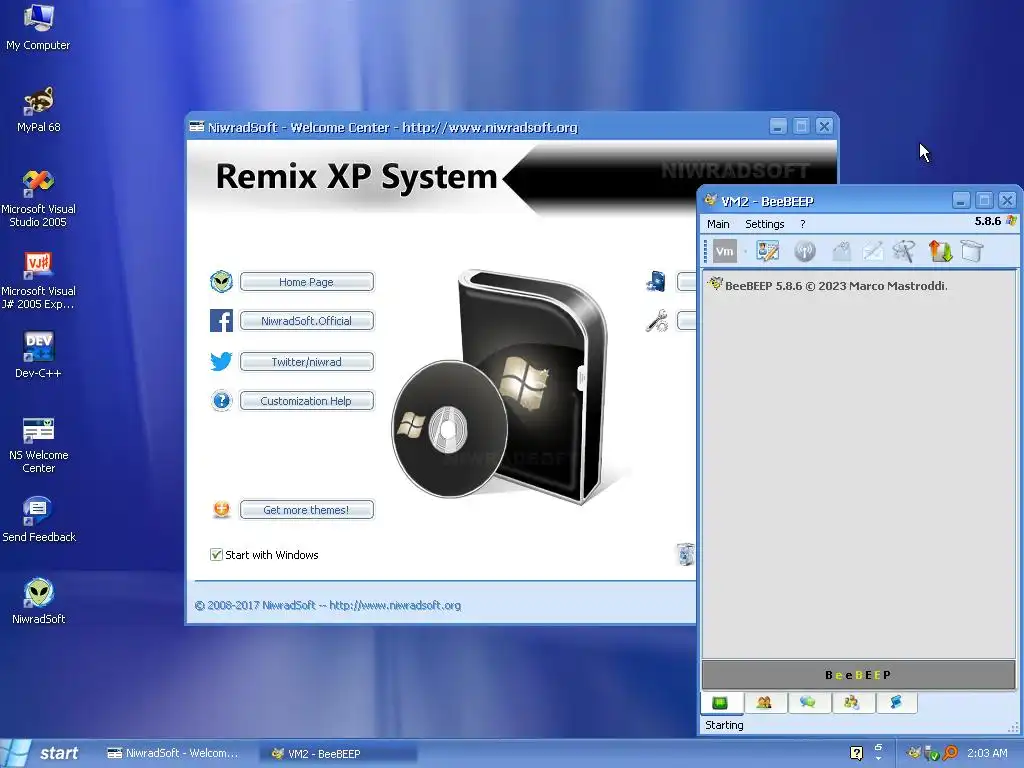Screen dimensions: 1024x768
Task: Click the BeeBEEP window resize grip corner
Action: [x=1013, y=728]
